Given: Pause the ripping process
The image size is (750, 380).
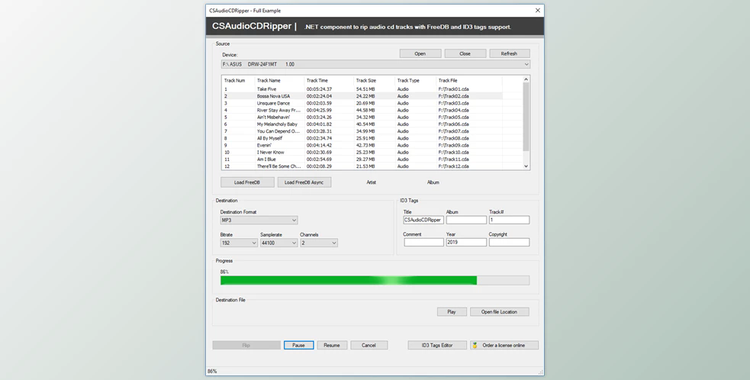Looking at the screenshot, I should [298, 345].
